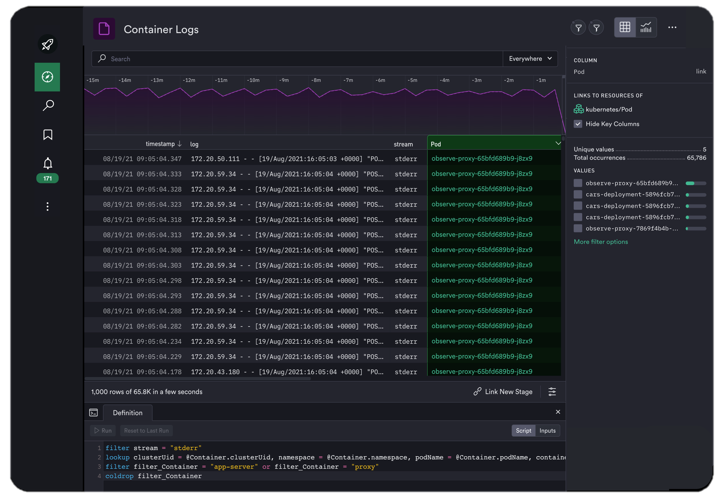Screen dimensions: 720x499
Task: Click the first filter funnel icon
Action: [579, 28]
